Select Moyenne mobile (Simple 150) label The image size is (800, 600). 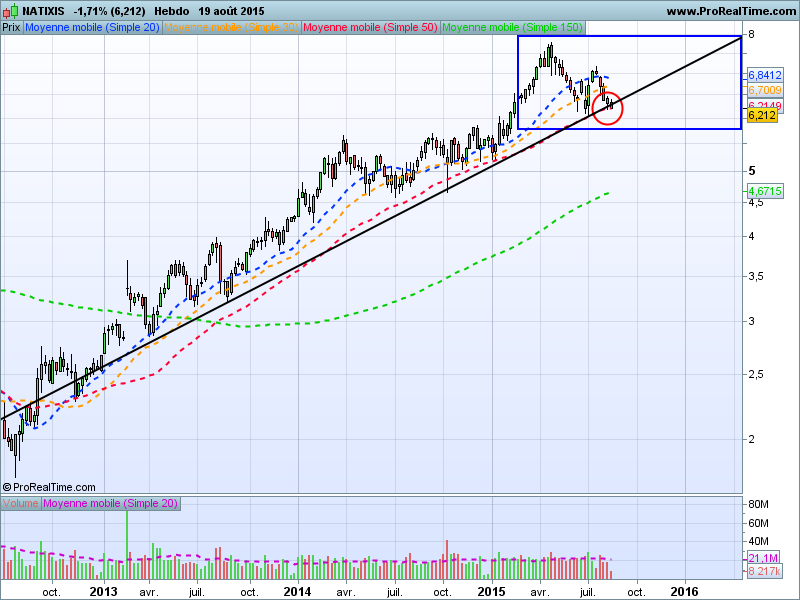pos(512,28)
